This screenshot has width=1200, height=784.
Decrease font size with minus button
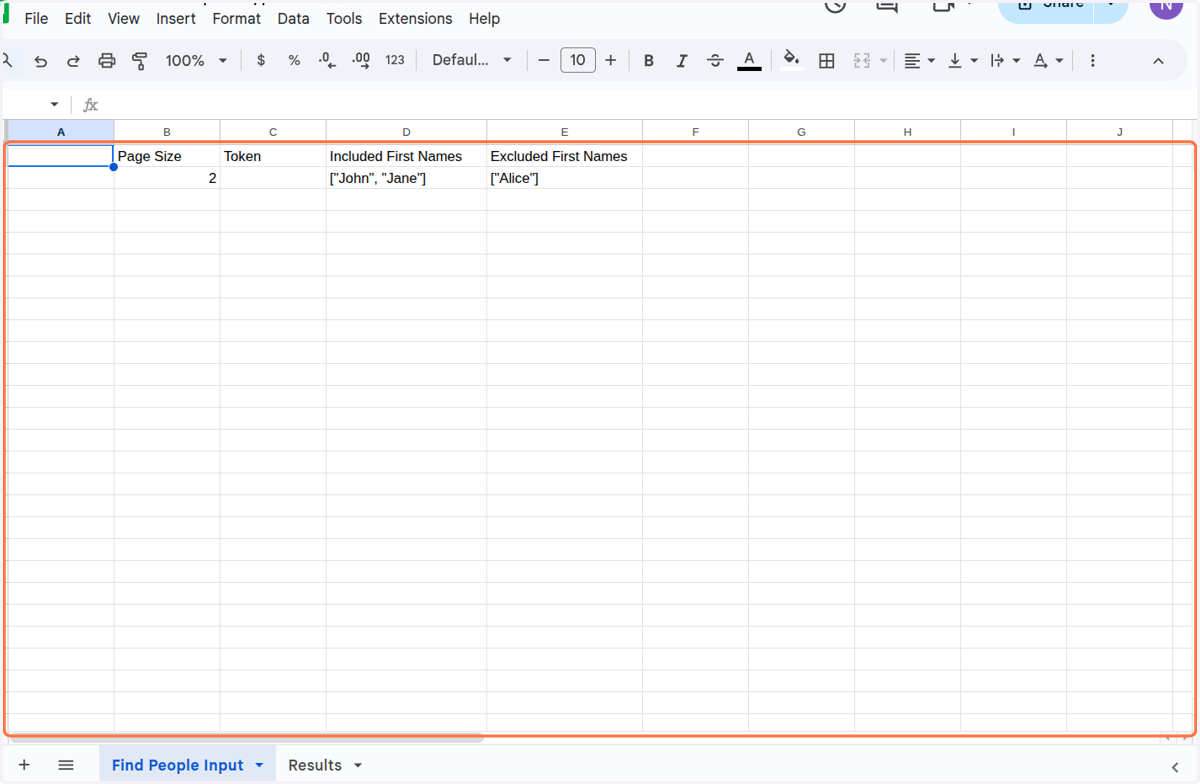click(x=544, y=60)
